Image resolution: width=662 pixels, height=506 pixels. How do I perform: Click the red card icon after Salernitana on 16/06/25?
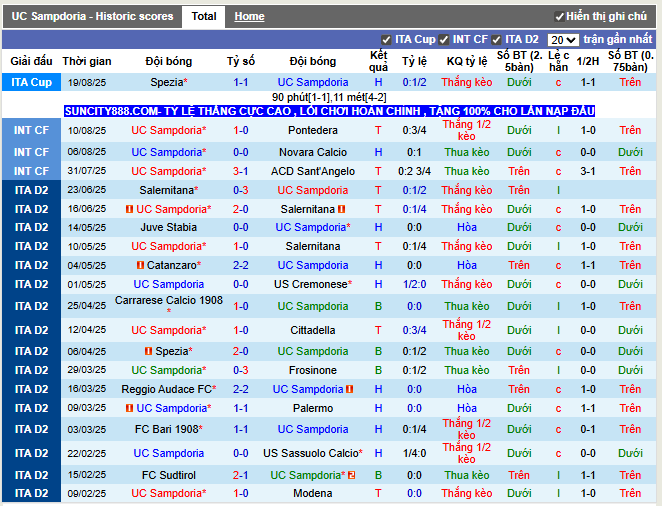[x=342, y=209]
